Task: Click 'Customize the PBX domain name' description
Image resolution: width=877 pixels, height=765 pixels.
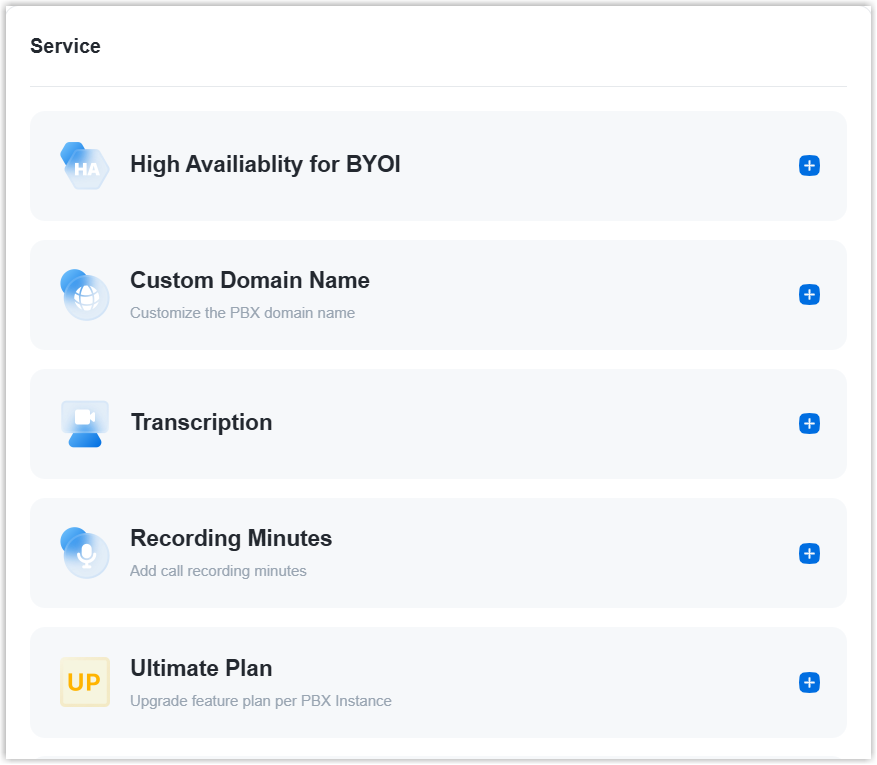Action: pos(242,313)
